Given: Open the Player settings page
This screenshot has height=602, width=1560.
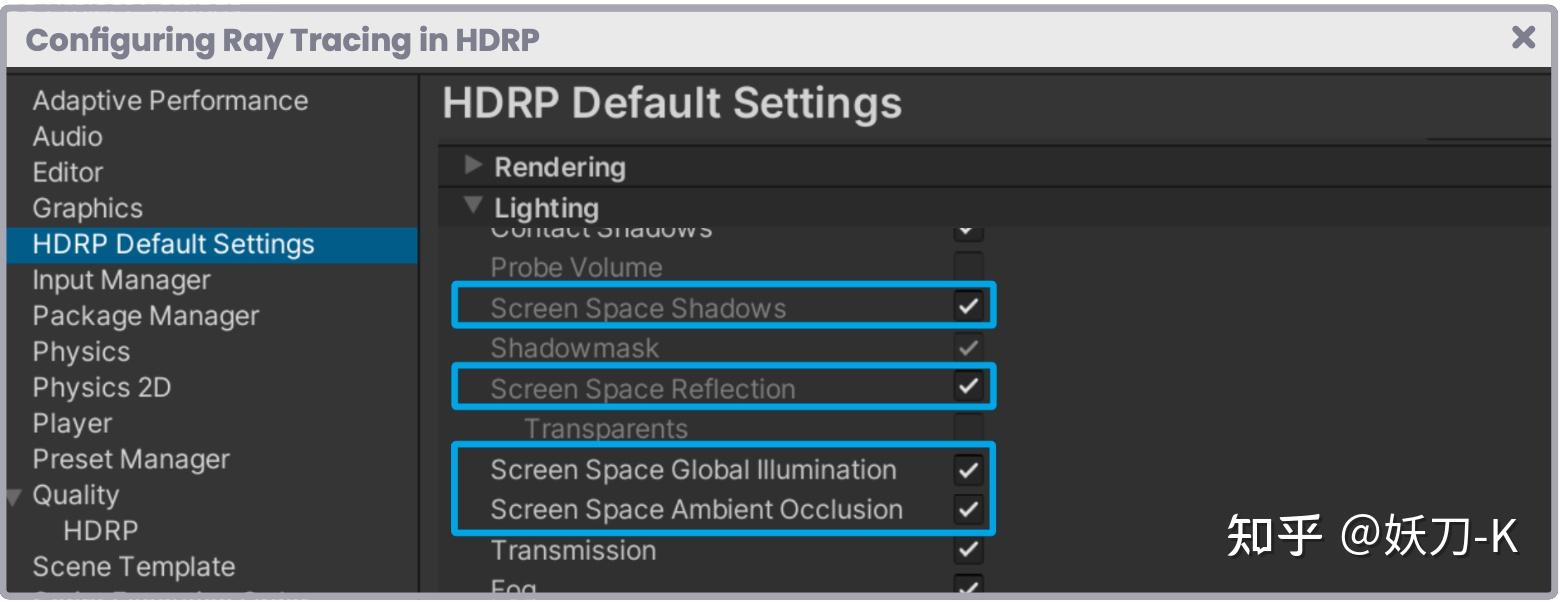Looking at the screenshot, I should [x=71, y=423].
